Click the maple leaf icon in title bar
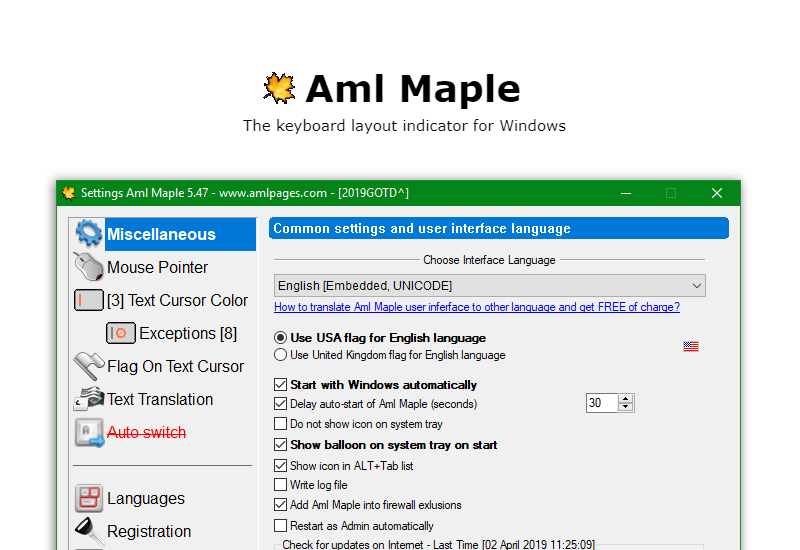The image size is (800, 550). point(68,193)
